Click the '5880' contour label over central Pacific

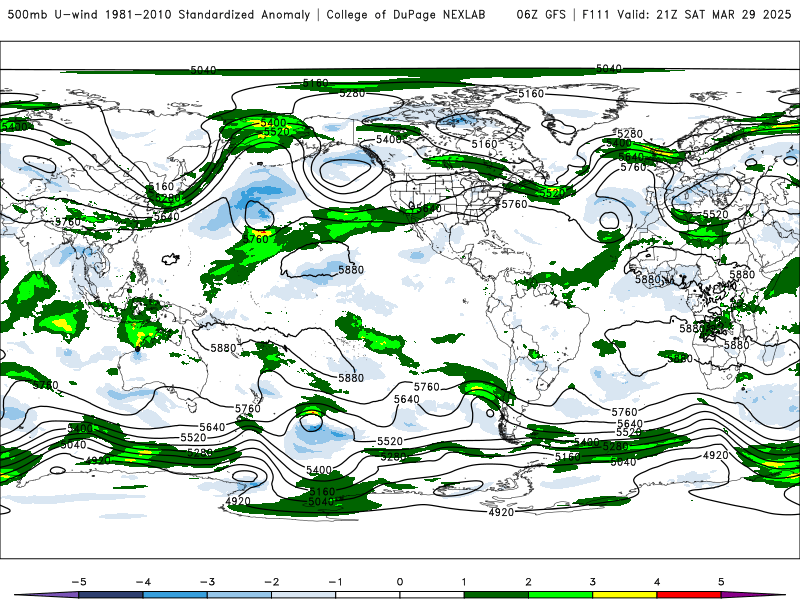coord(351,269)
